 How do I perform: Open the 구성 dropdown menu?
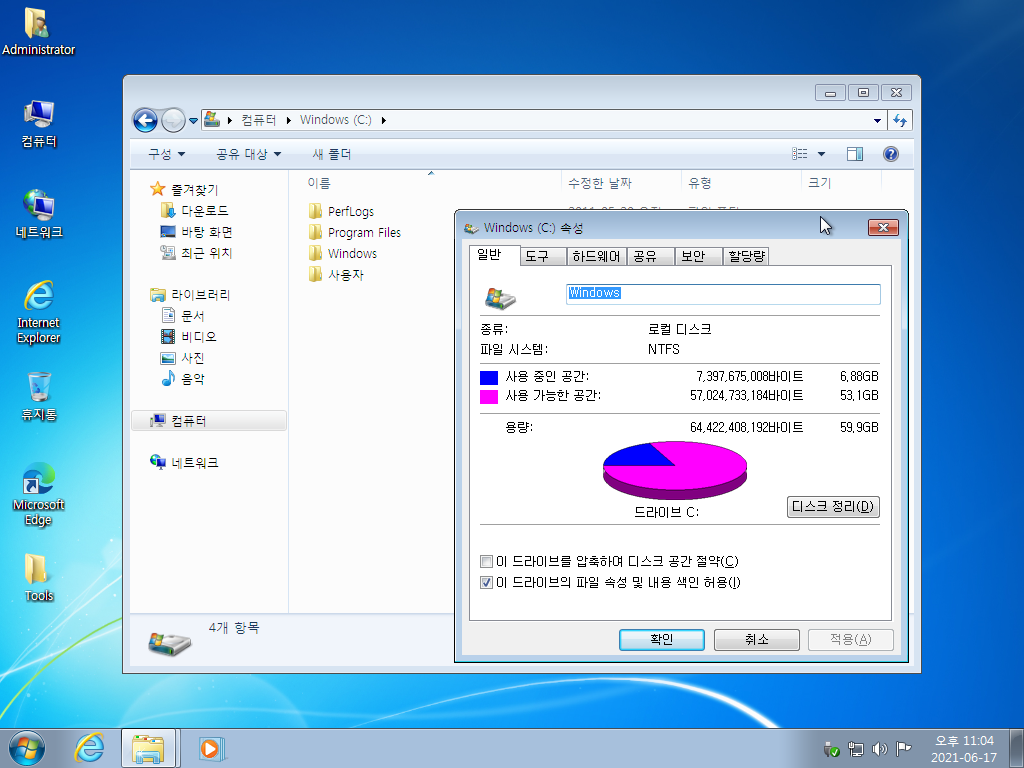(167, 154)
